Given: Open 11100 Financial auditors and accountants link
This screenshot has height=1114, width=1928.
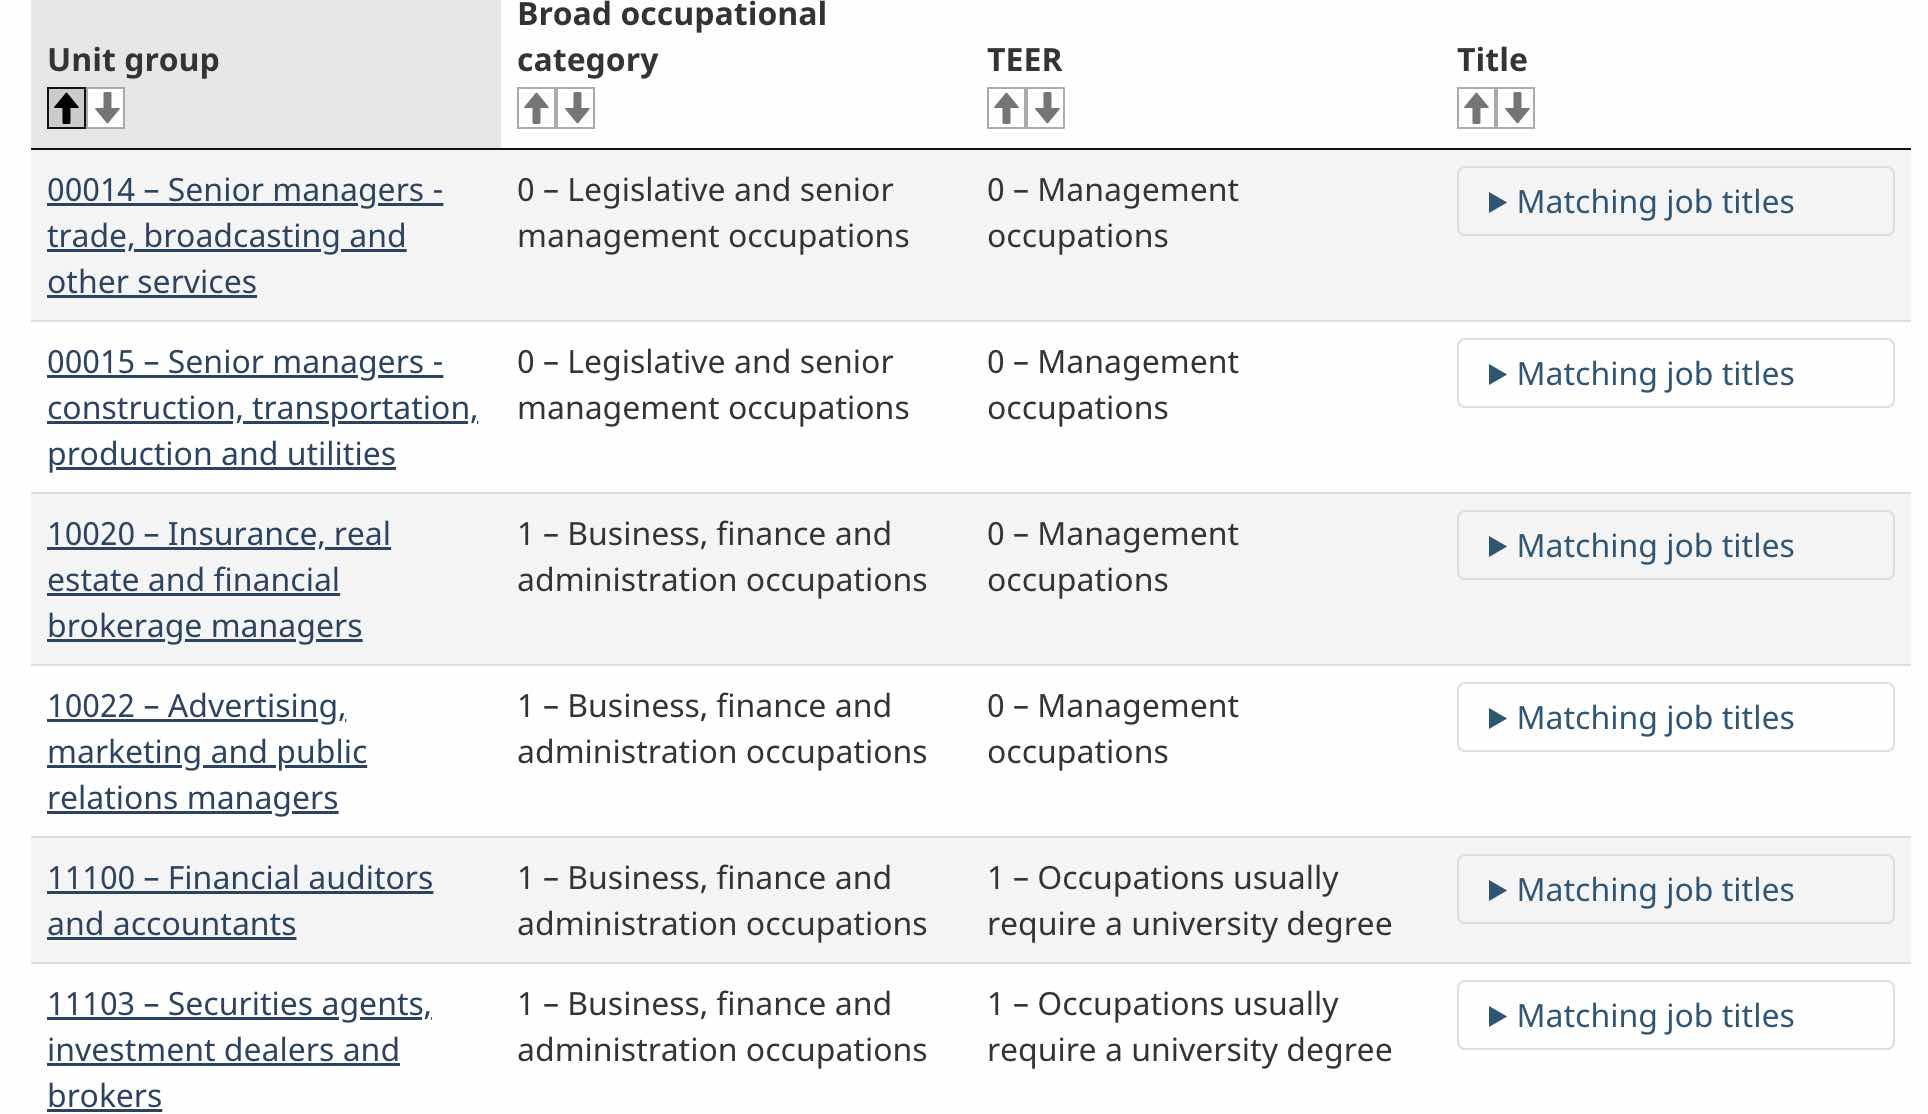Looking at the screenshot, I should pyautogui.click(x=240, y=901).
